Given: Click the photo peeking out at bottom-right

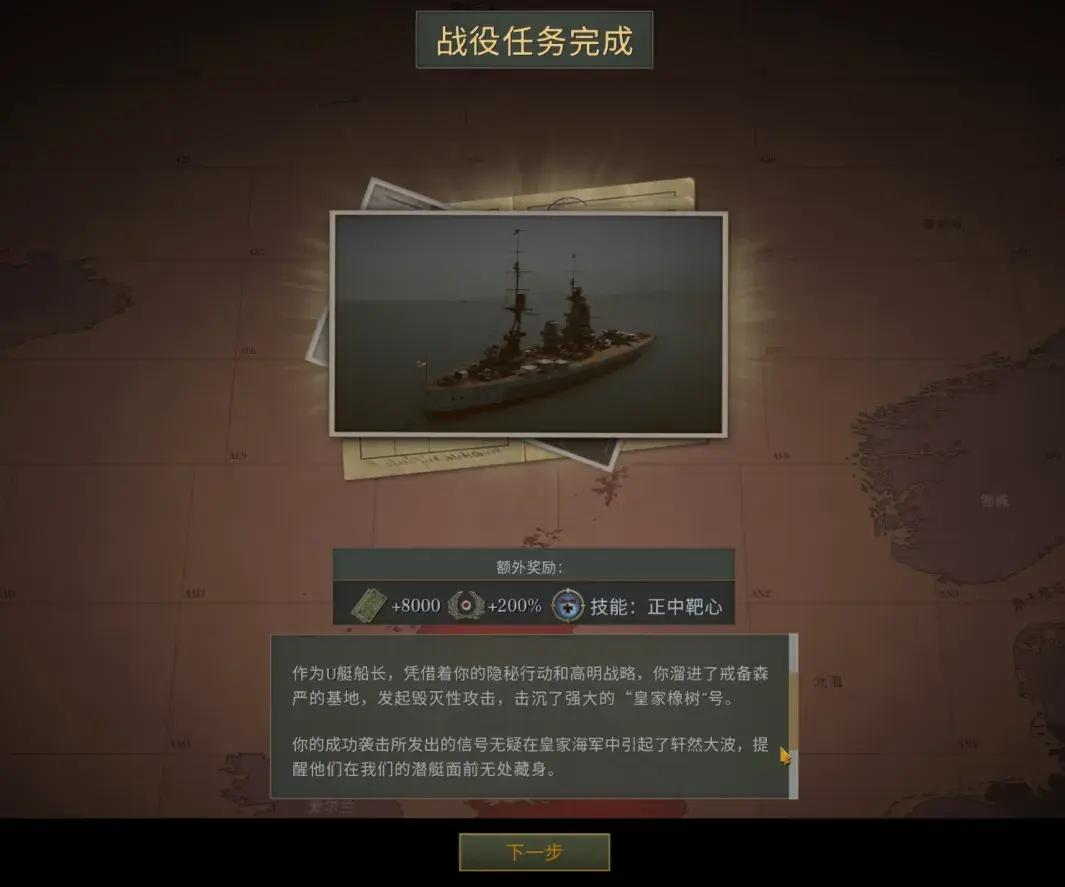Looking at the screenshot, I should 584,452.
